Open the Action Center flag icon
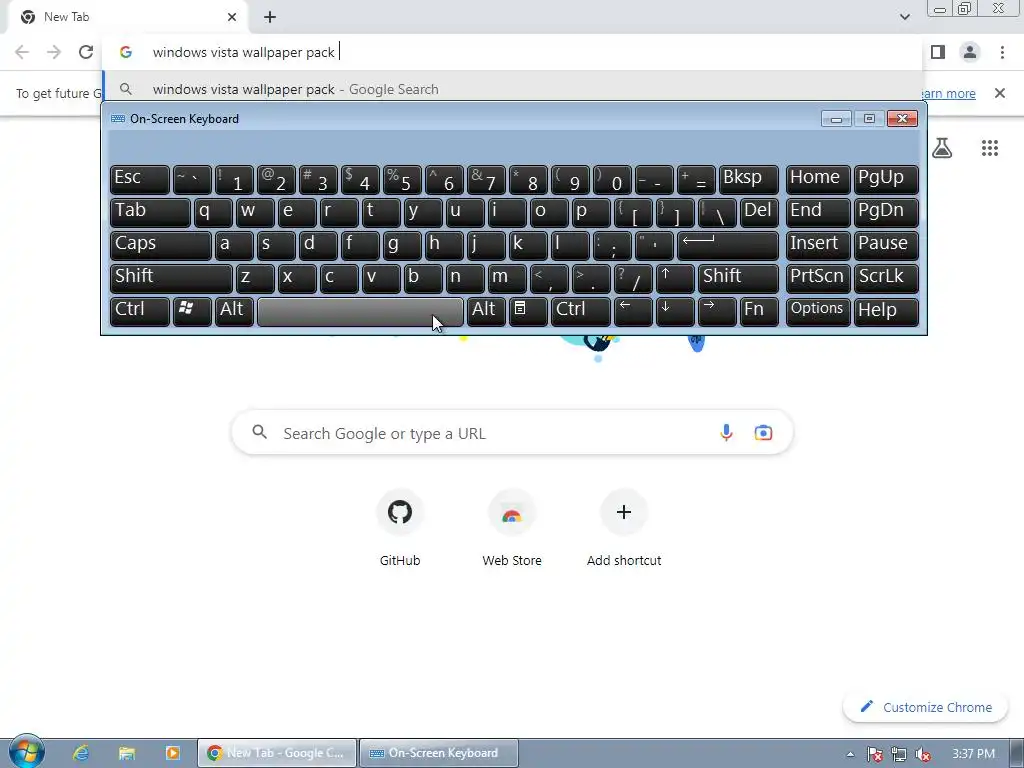The image size is (1024, 768). click(x=874, y=754)
